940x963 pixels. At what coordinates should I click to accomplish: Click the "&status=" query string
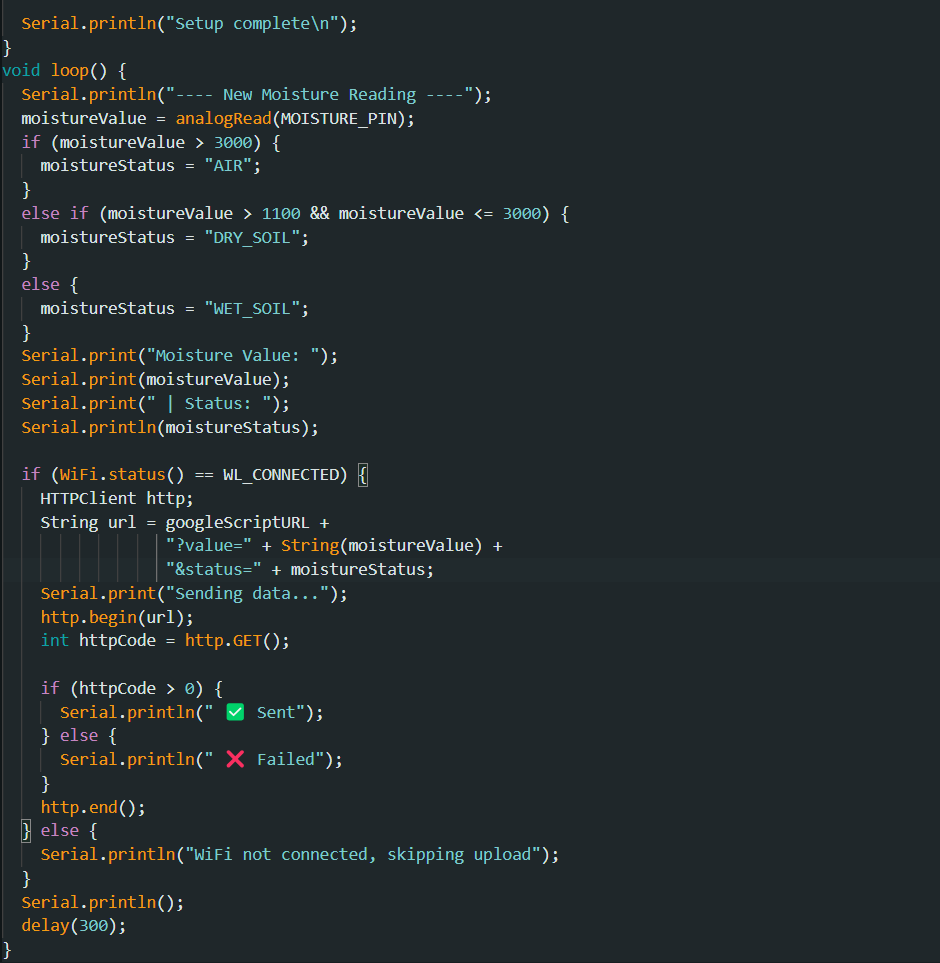(x=213, y=569)
